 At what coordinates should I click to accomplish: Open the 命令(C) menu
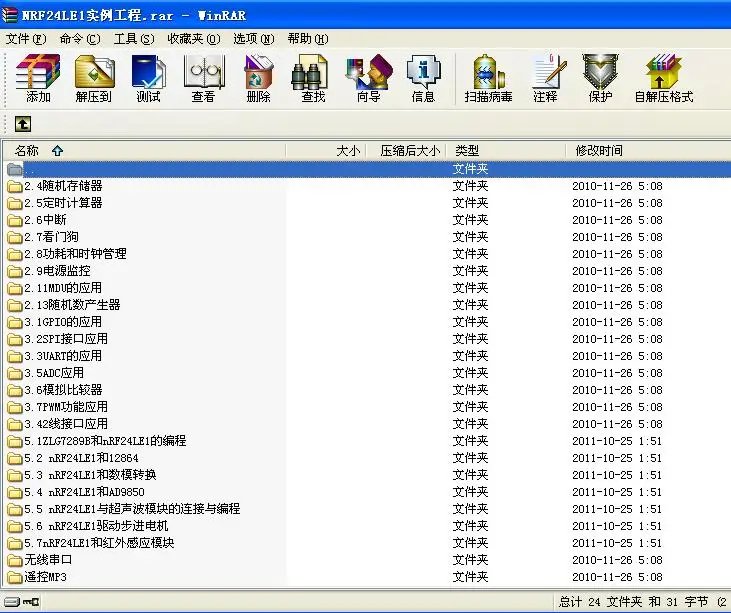(80, 39)
